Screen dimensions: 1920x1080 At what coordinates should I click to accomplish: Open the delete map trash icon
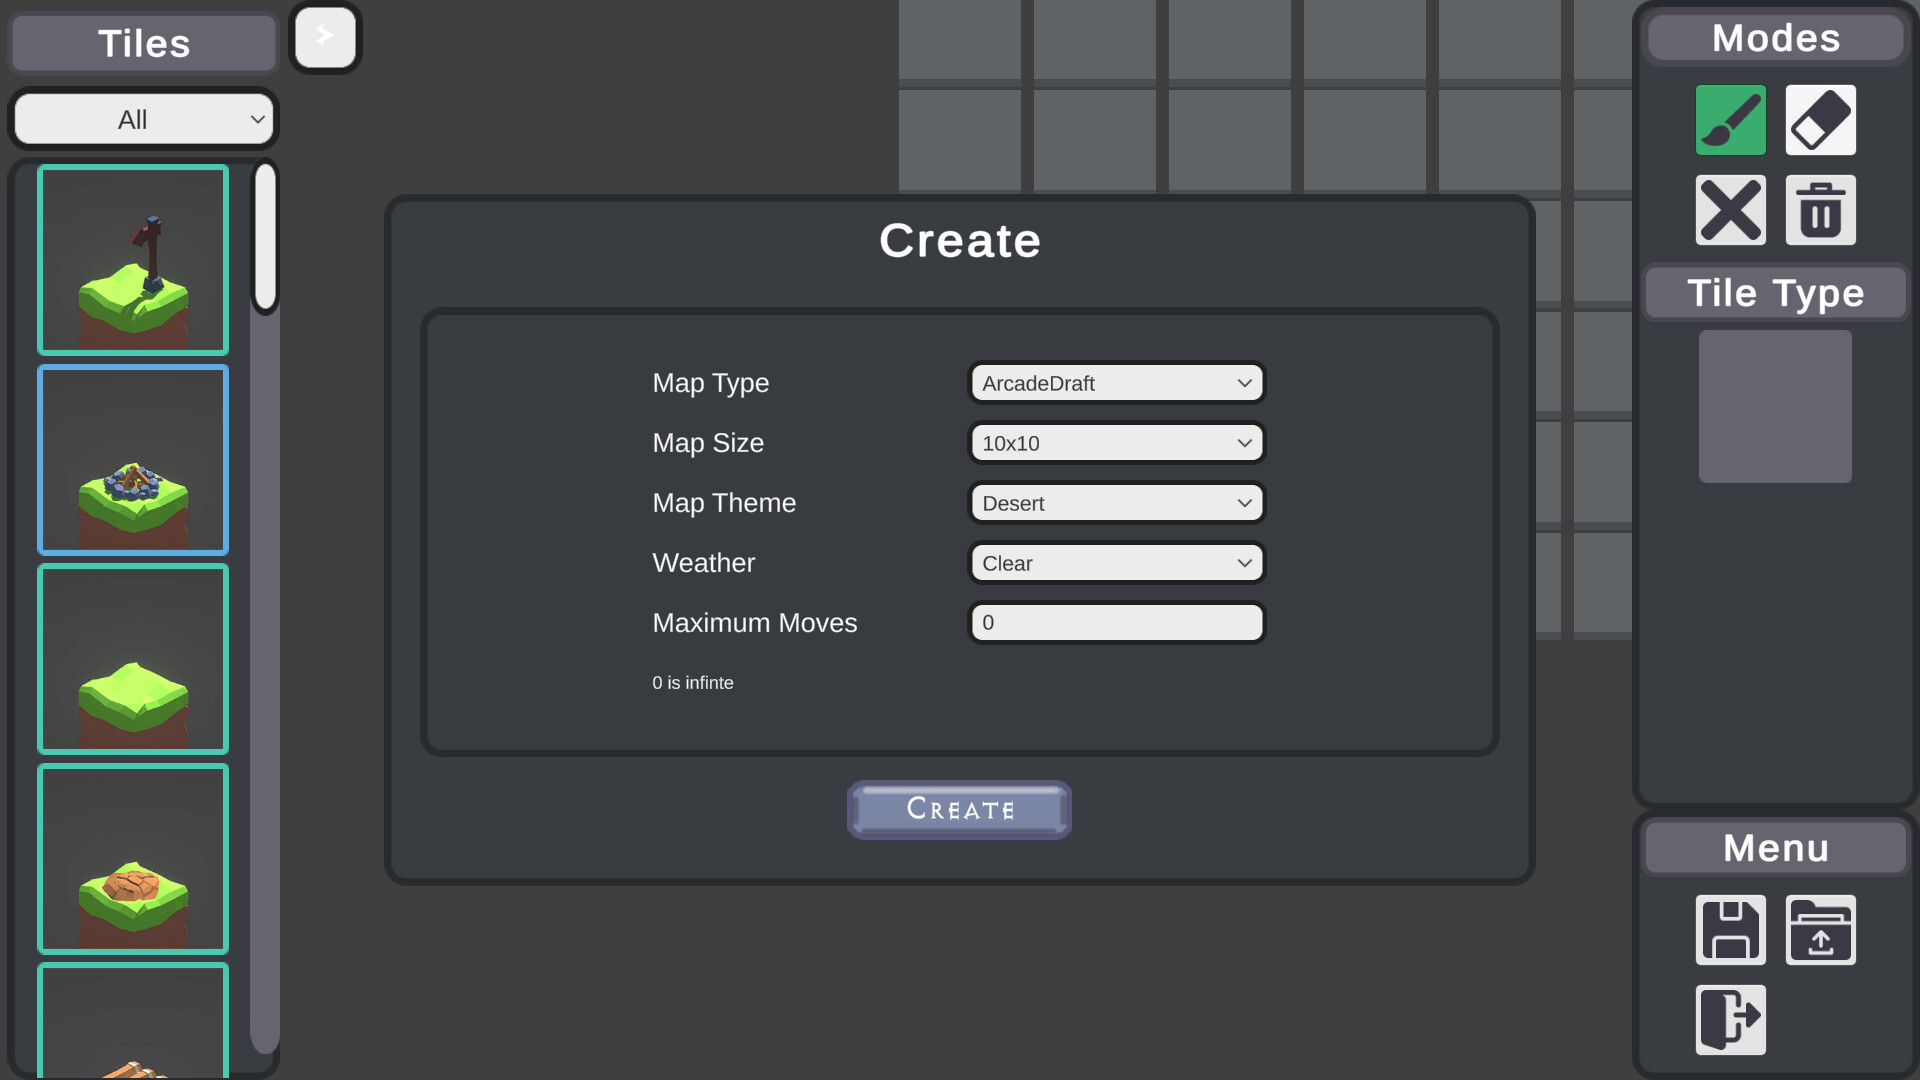point(1819,210)
